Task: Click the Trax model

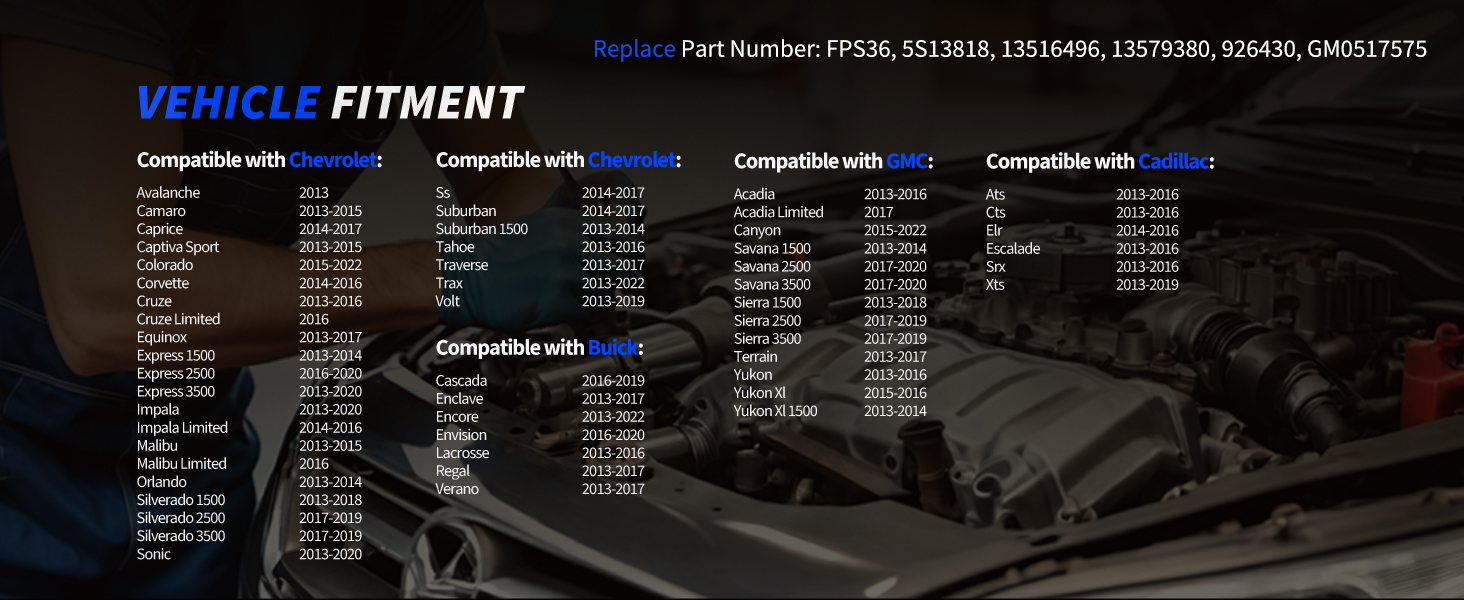Action: 449,282
